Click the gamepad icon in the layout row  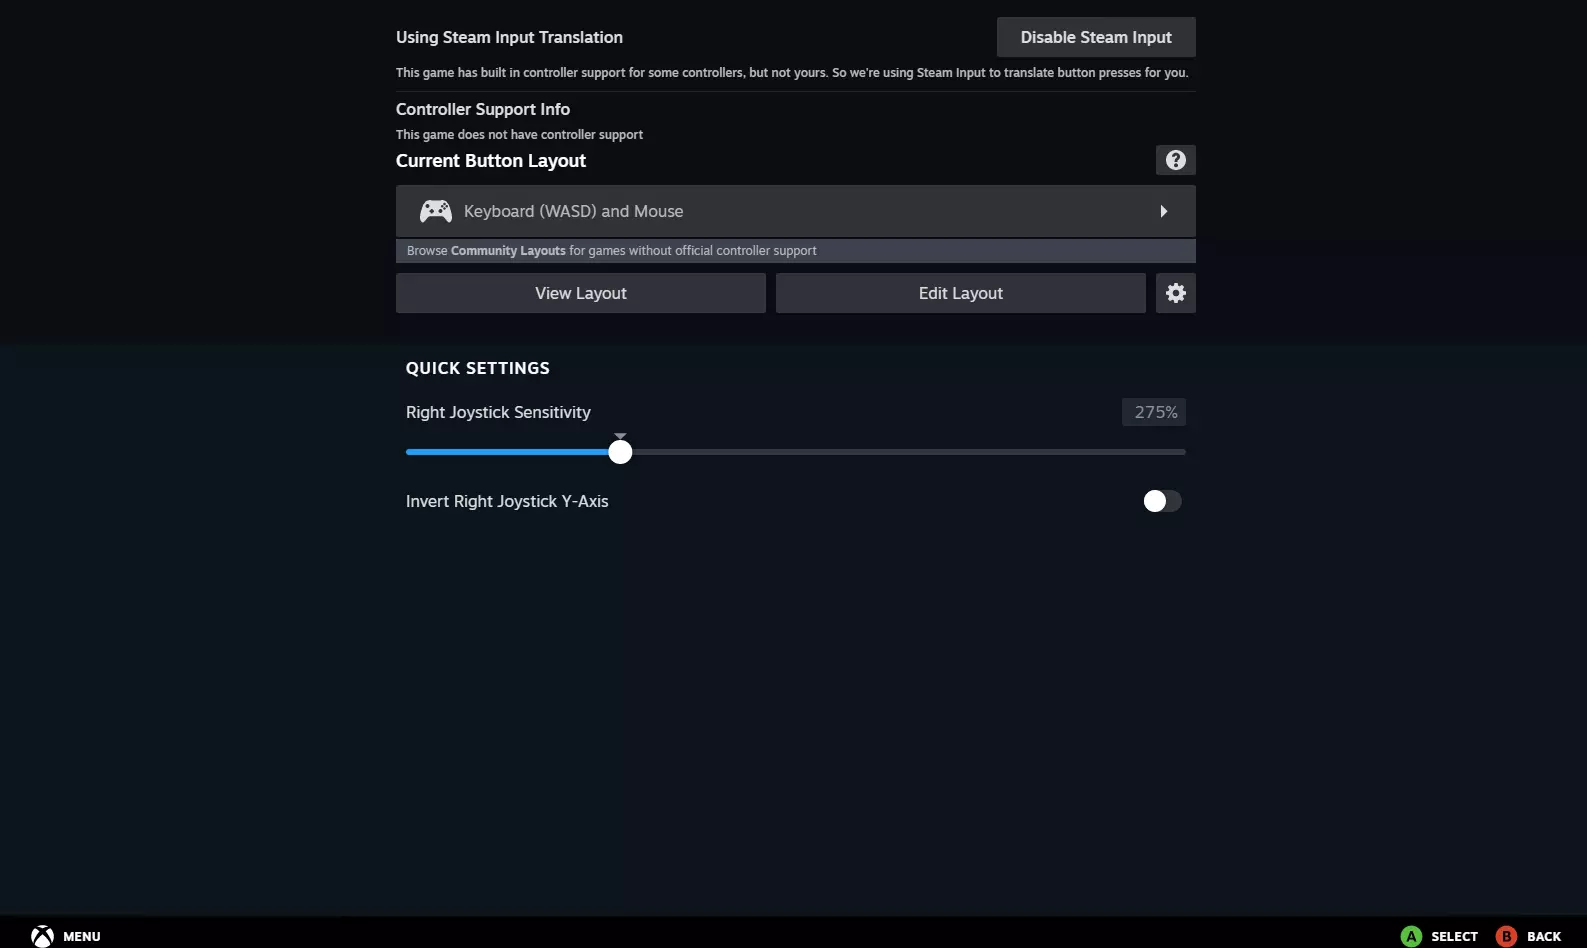coord(435,211)
